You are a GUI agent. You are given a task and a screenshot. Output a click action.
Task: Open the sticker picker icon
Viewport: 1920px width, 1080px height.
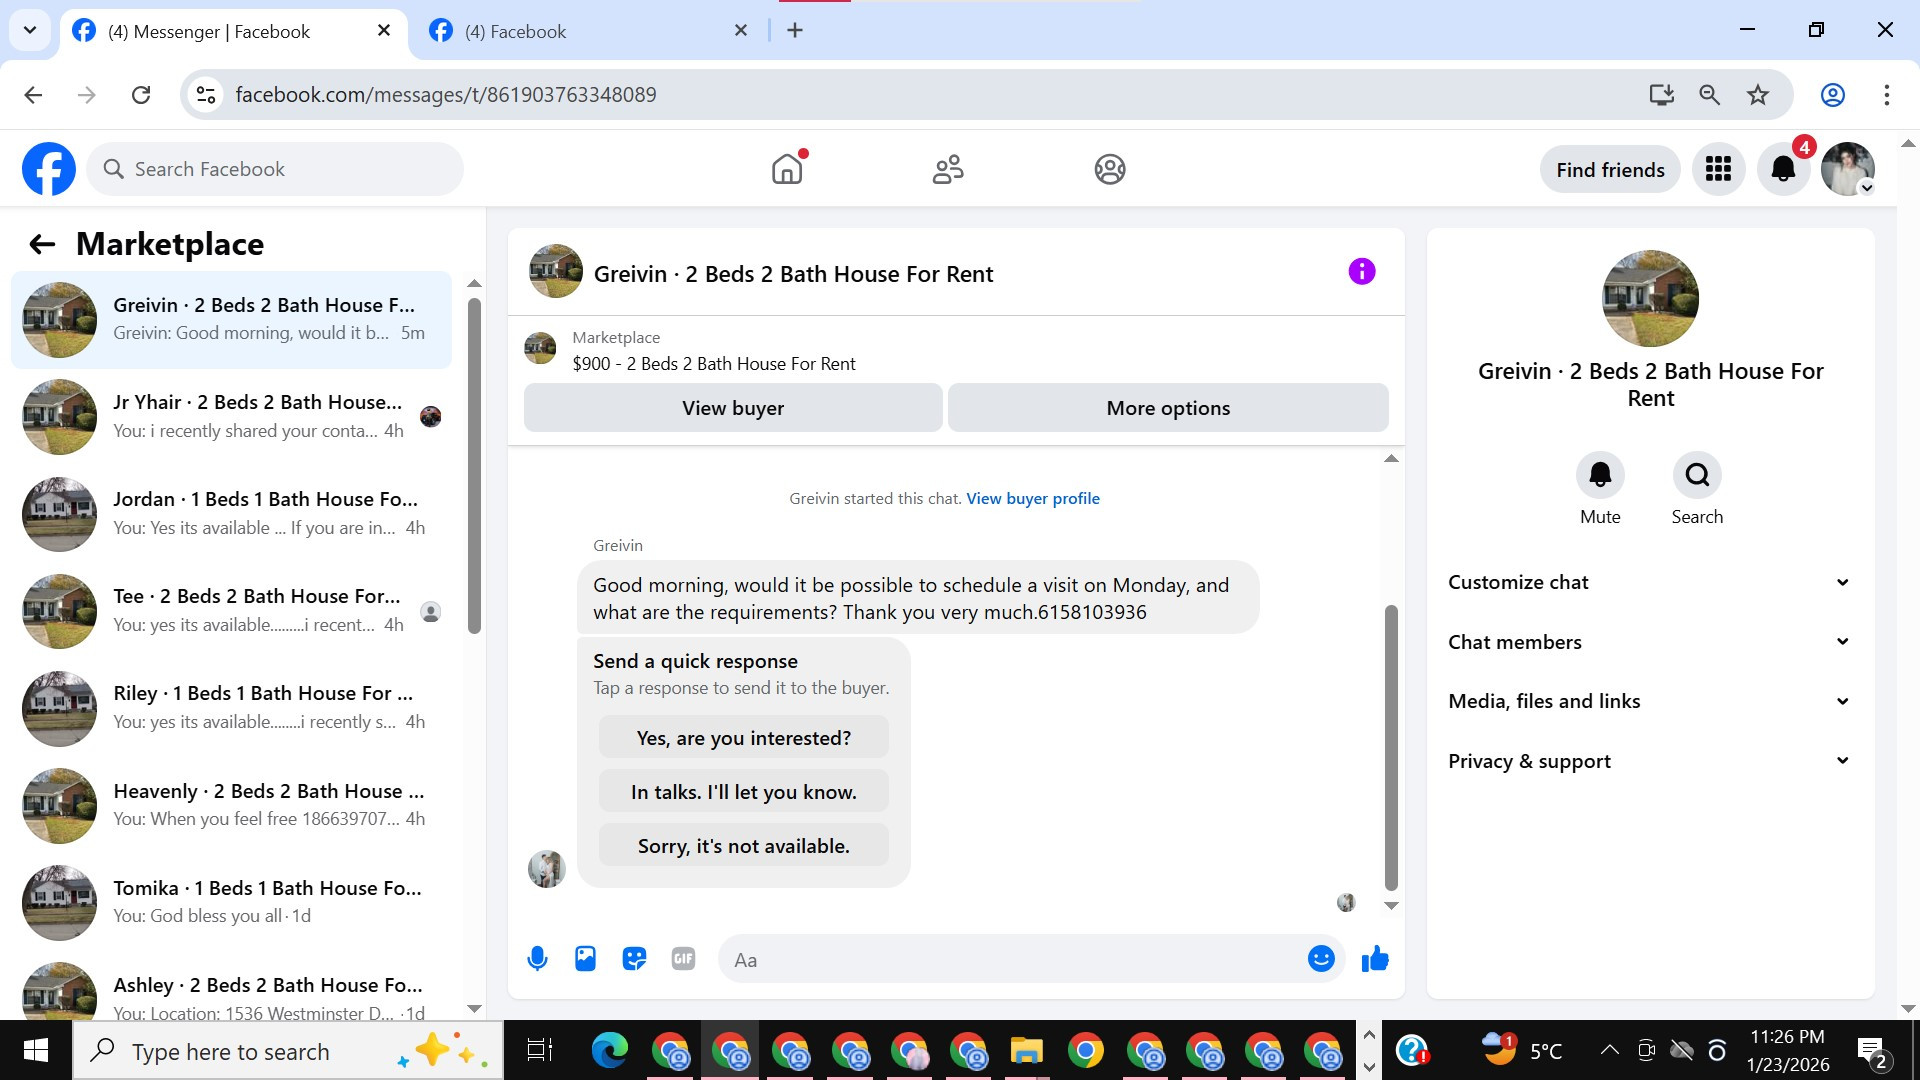coord(634,959)
